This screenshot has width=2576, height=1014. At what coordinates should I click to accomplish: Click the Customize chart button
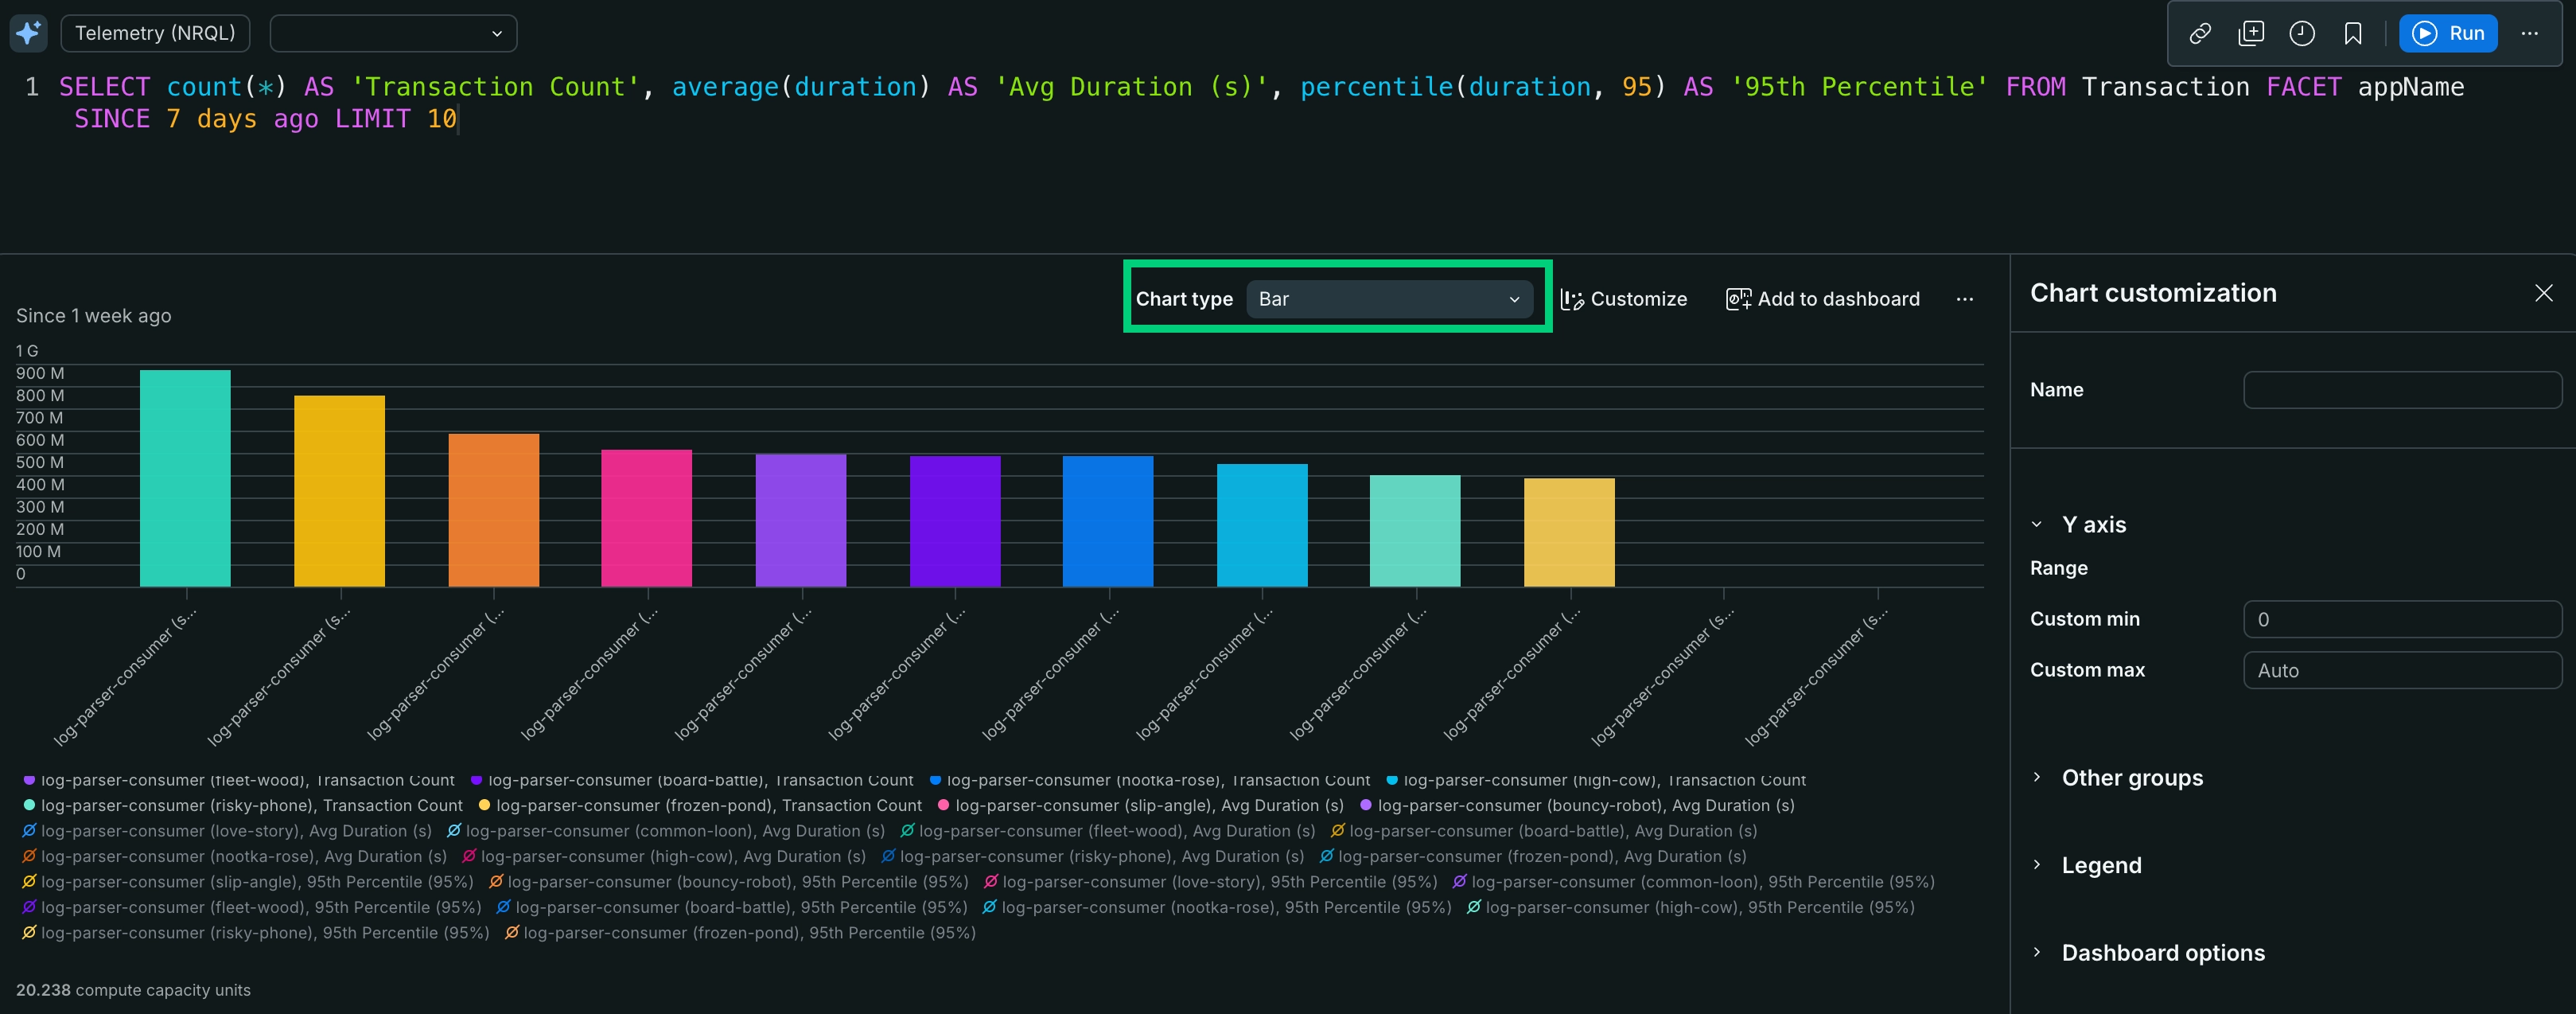point(1623,299)
